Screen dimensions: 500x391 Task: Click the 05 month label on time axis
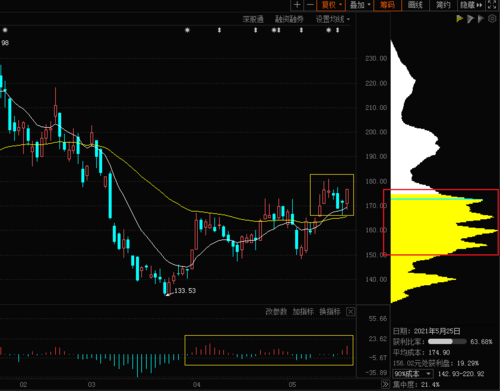292,385
